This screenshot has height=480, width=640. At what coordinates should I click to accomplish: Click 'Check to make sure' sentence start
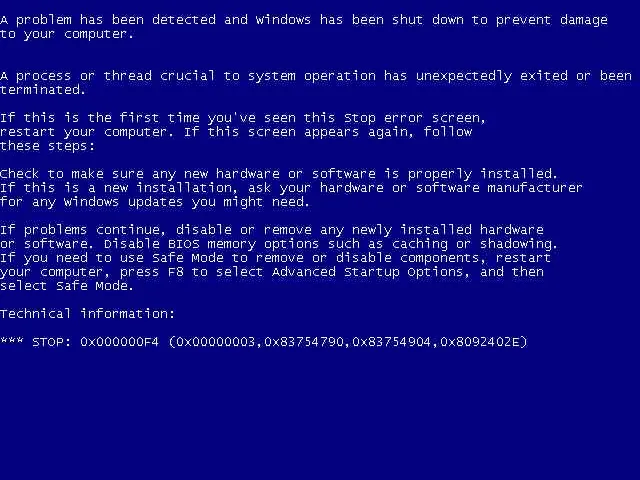tap(72, 174)
